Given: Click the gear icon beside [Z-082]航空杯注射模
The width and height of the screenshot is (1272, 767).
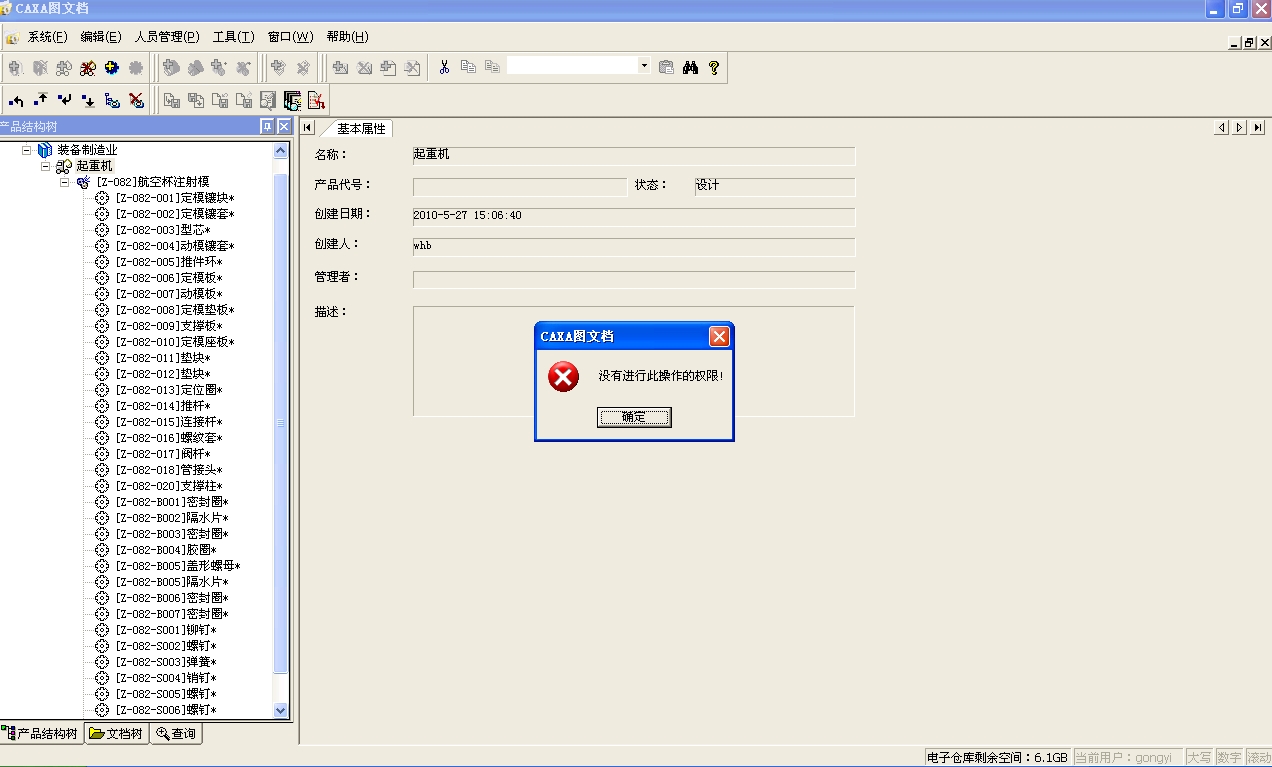Looking at the screenshot, I should pos(83,182).
